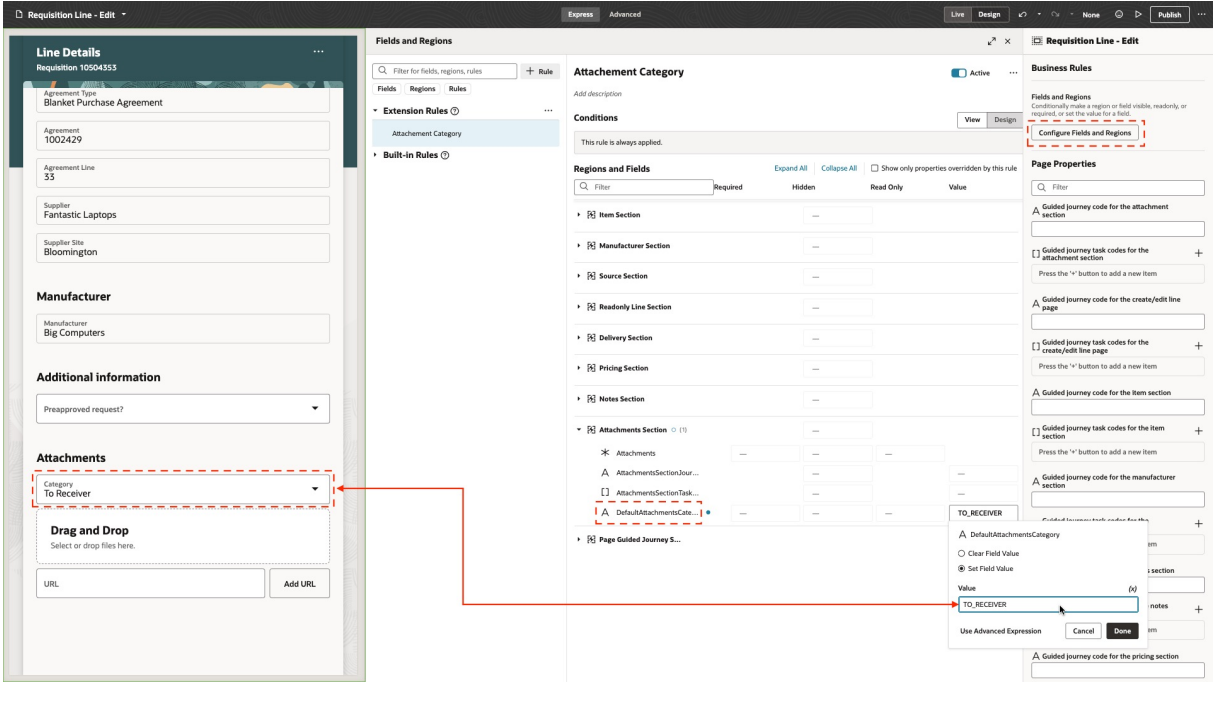Switch to the Advanced tab
Screen dimensions: 1223x701
(625, 15)
